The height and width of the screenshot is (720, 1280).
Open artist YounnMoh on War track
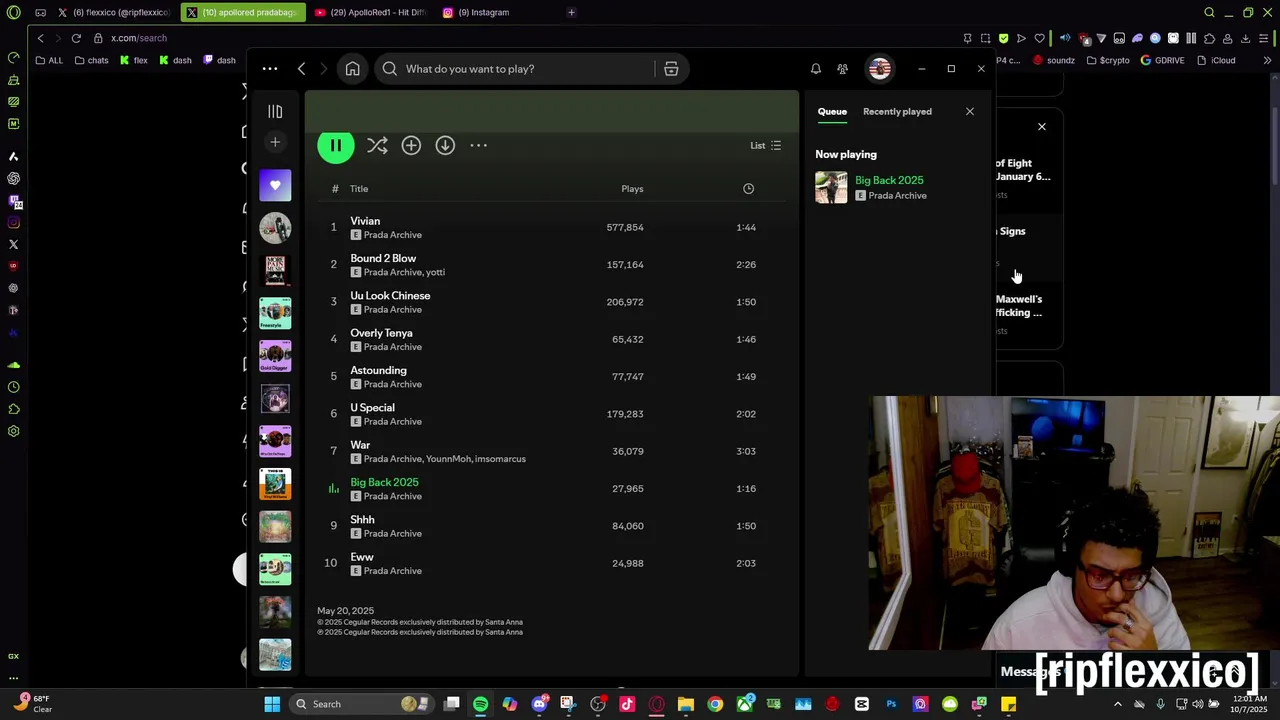point(448,459)
